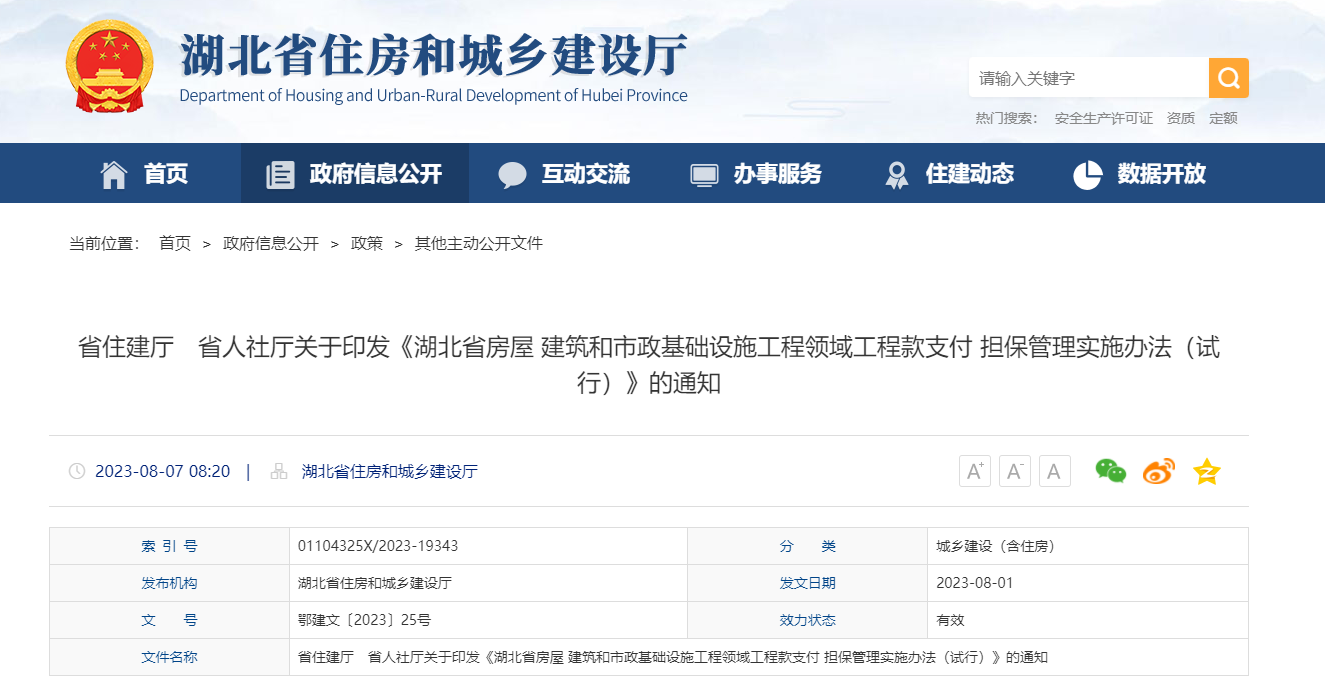Open the 办事服务 navigation tab

point(757,173)
